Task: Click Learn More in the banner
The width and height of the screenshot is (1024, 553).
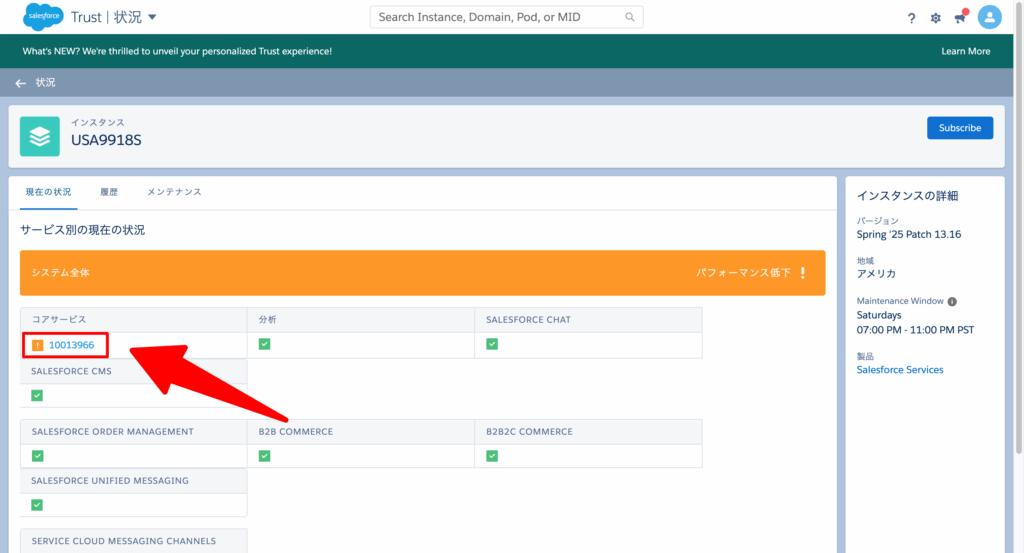Action: pos(965,51)
